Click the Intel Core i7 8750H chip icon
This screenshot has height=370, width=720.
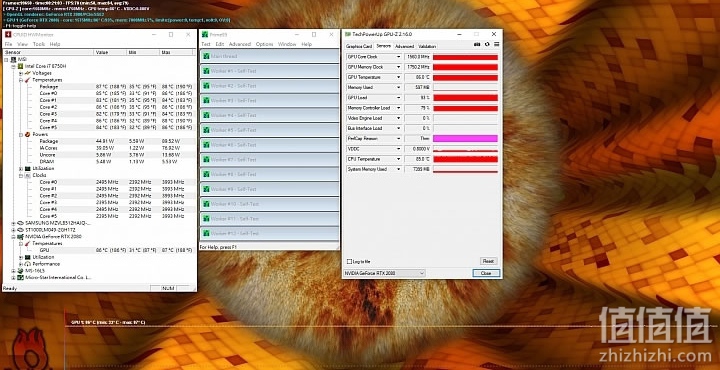click(21, 66)
